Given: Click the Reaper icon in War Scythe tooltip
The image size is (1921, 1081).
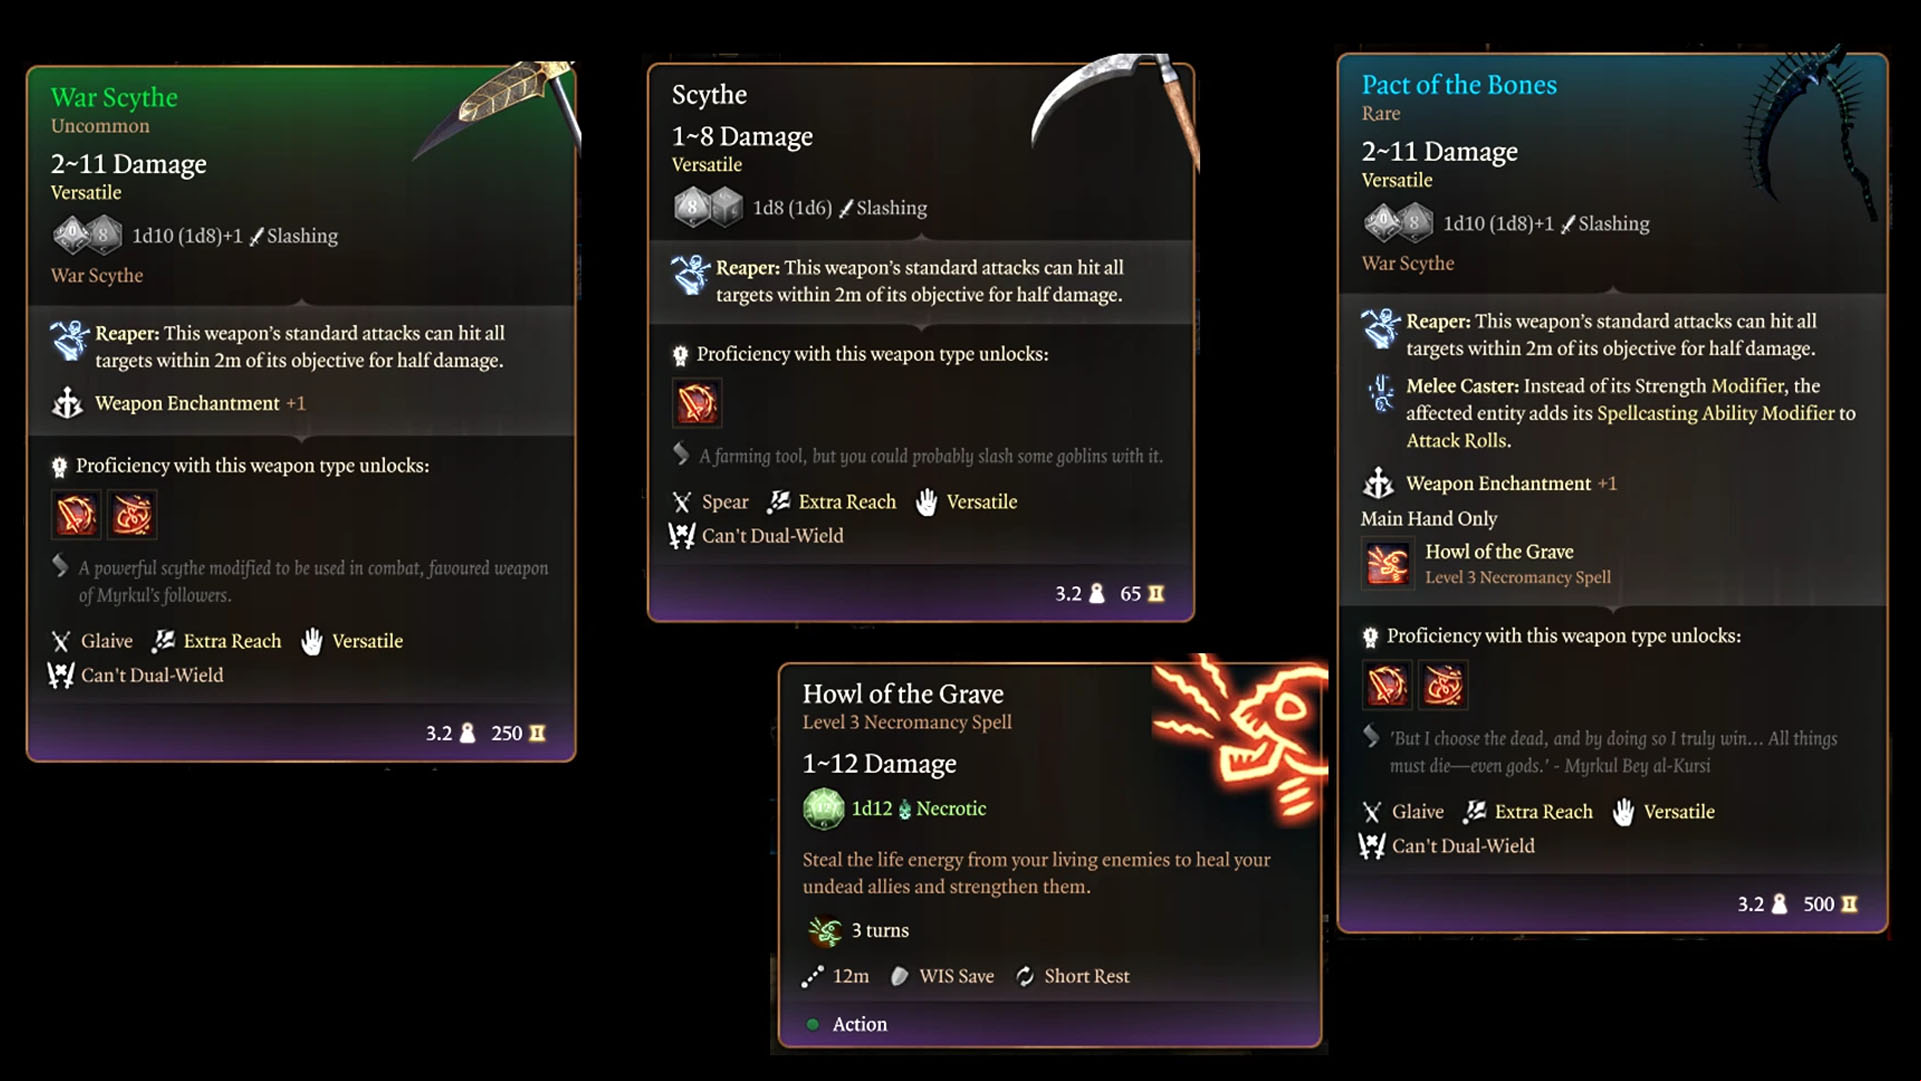Looking at the screenshot, I should [69, 340].
